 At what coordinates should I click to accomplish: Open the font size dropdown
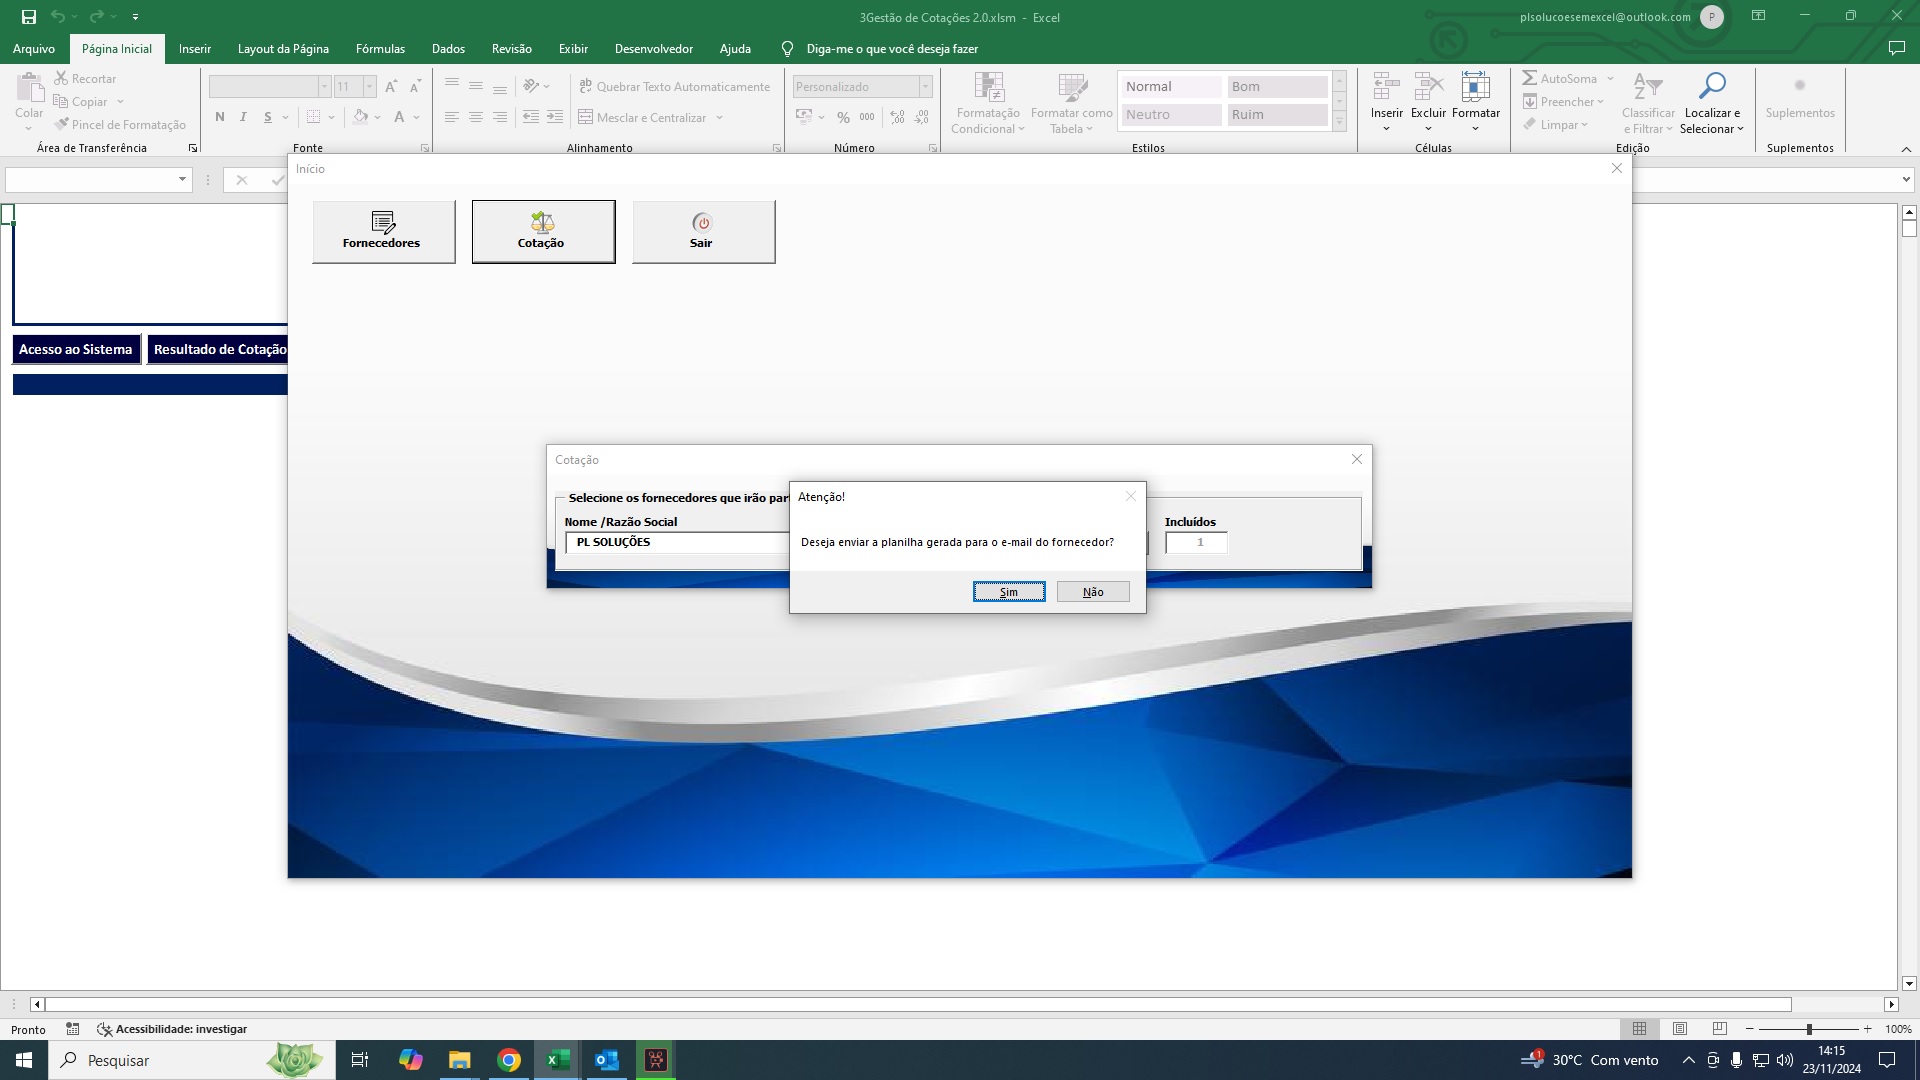tap(369, 87)
